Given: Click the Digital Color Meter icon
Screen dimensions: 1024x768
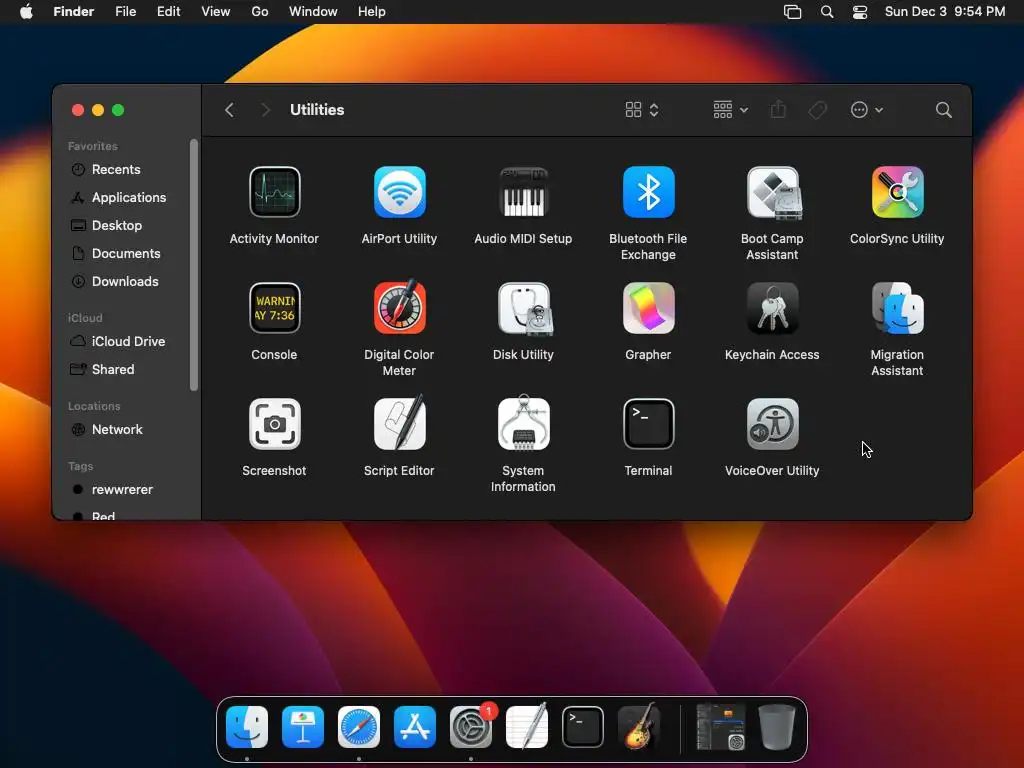Looking at the screenshot, I should coord(399,307).
